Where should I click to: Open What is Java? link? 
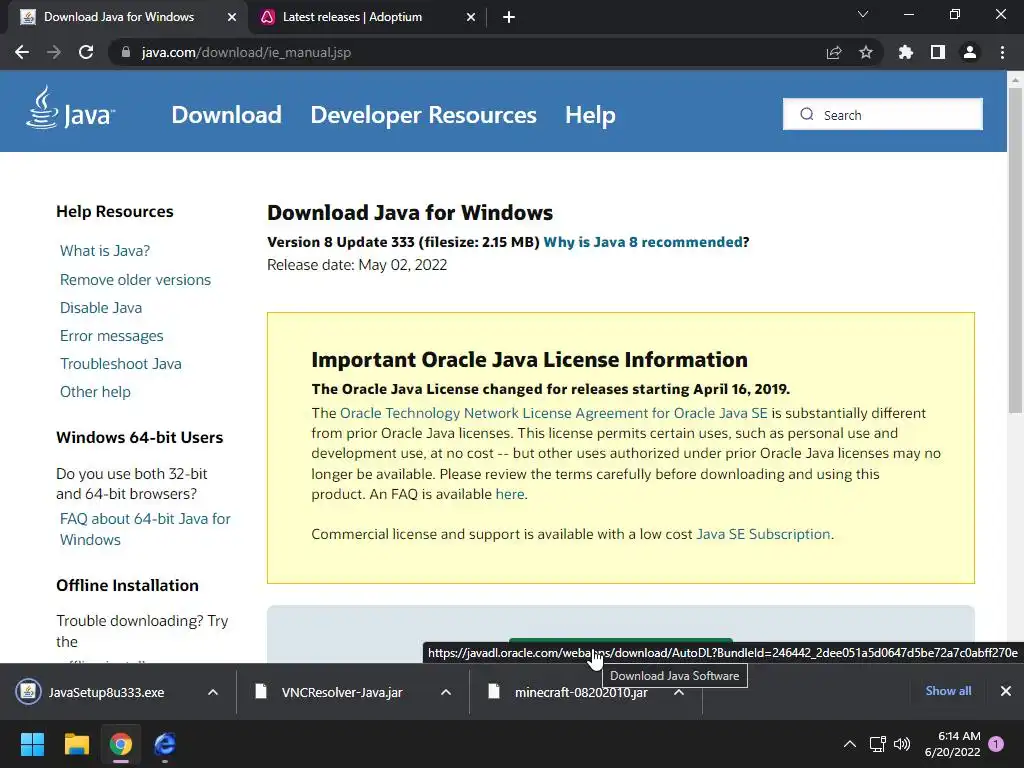[105, 251]
